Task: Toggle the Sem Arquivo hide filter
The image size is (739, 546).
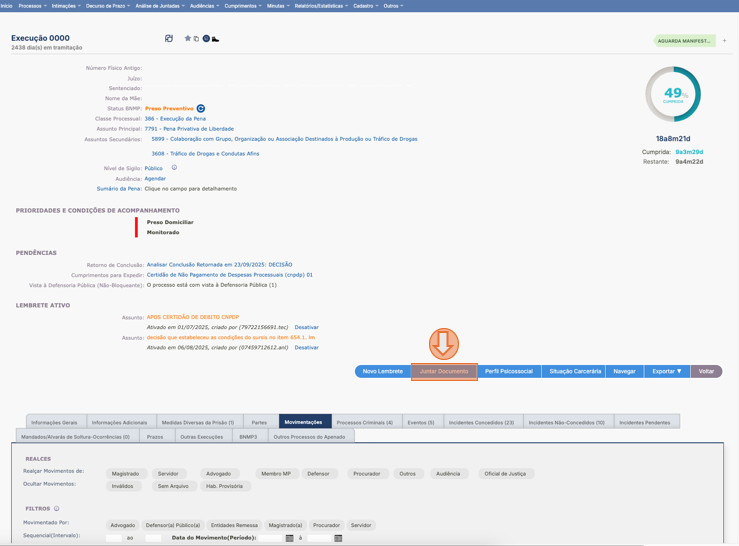Action: 173,486
